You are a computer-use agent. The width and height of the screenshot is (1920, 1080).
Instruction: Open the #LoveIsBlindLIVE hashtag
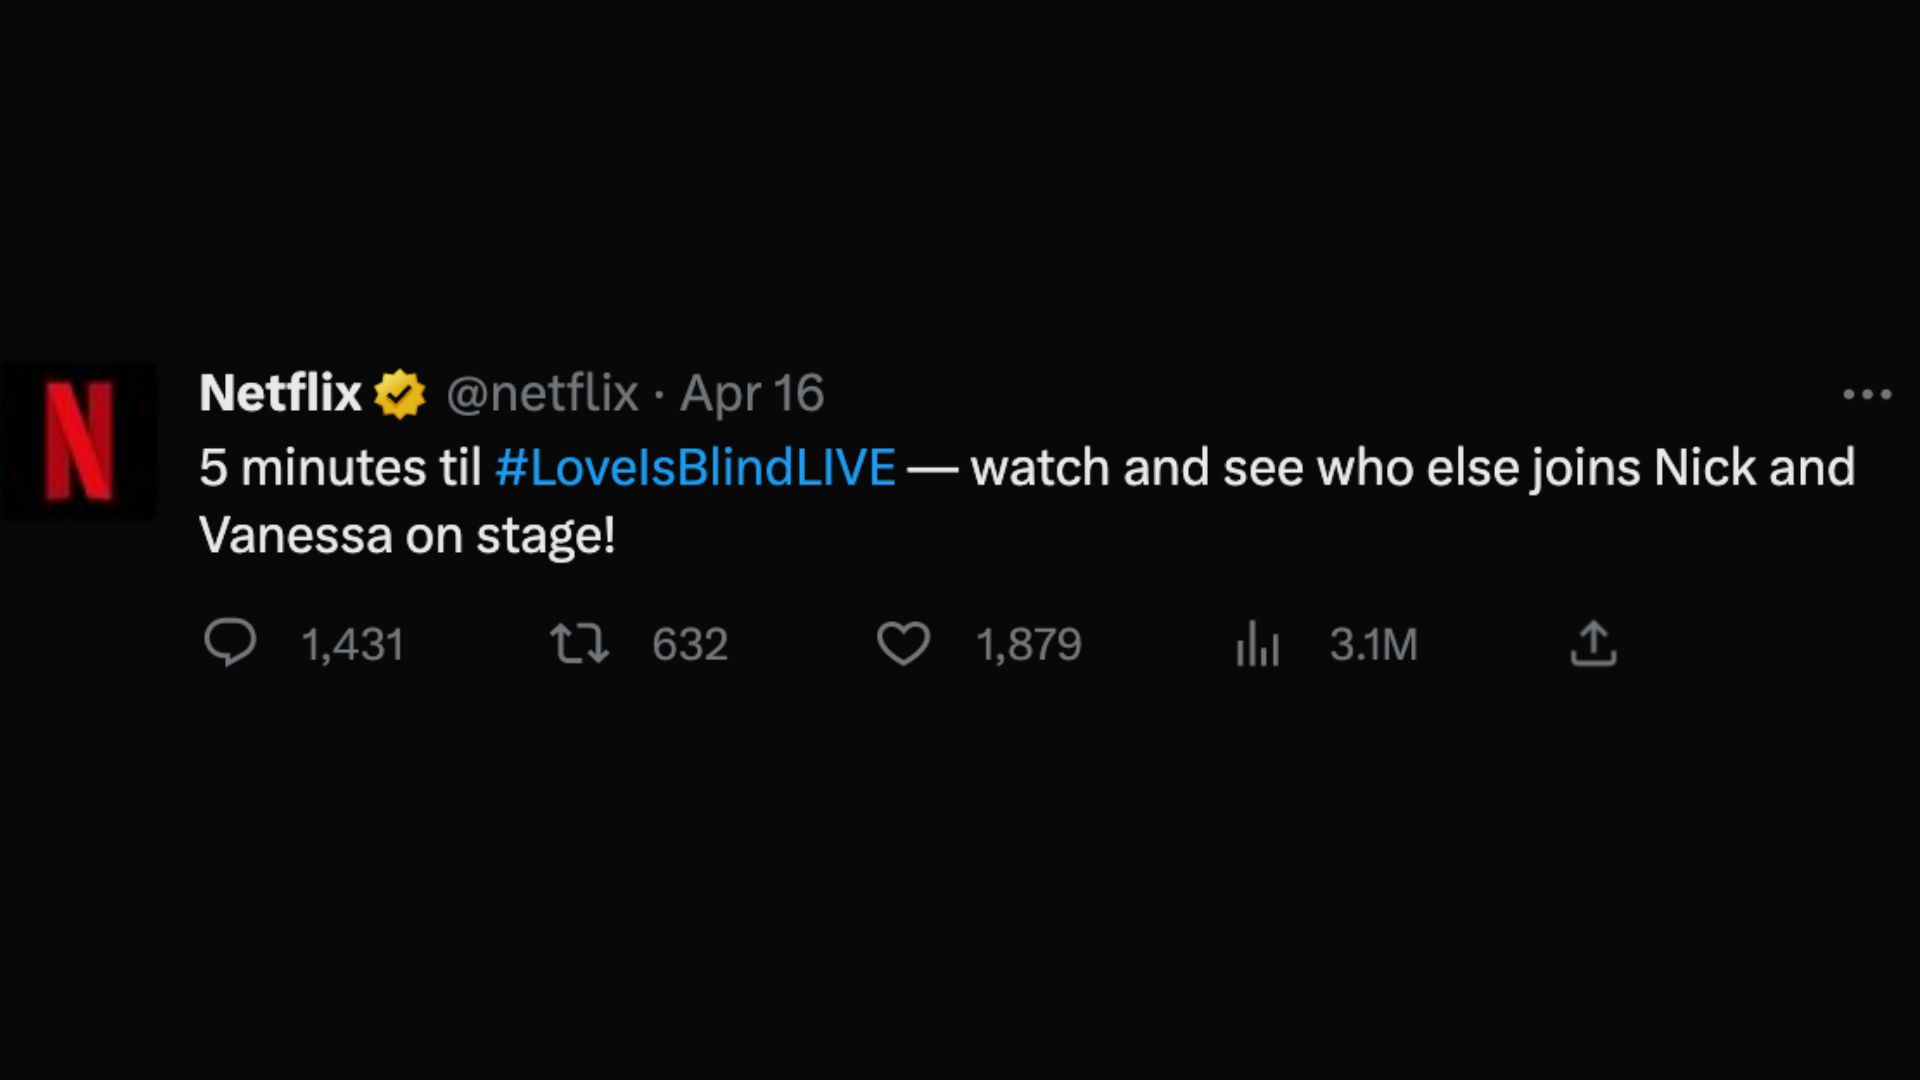click(x=695, y=468)
